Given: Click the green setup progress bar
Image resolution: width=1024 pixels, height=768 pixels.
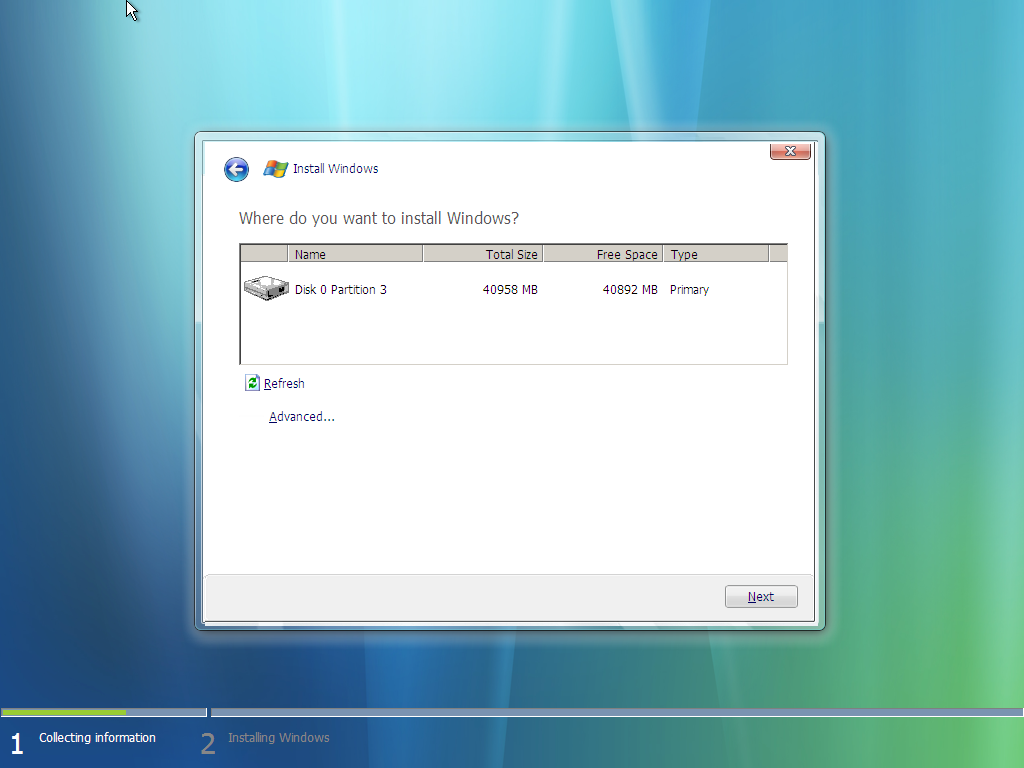Looking at the screenshot, I should pos(64,712).
